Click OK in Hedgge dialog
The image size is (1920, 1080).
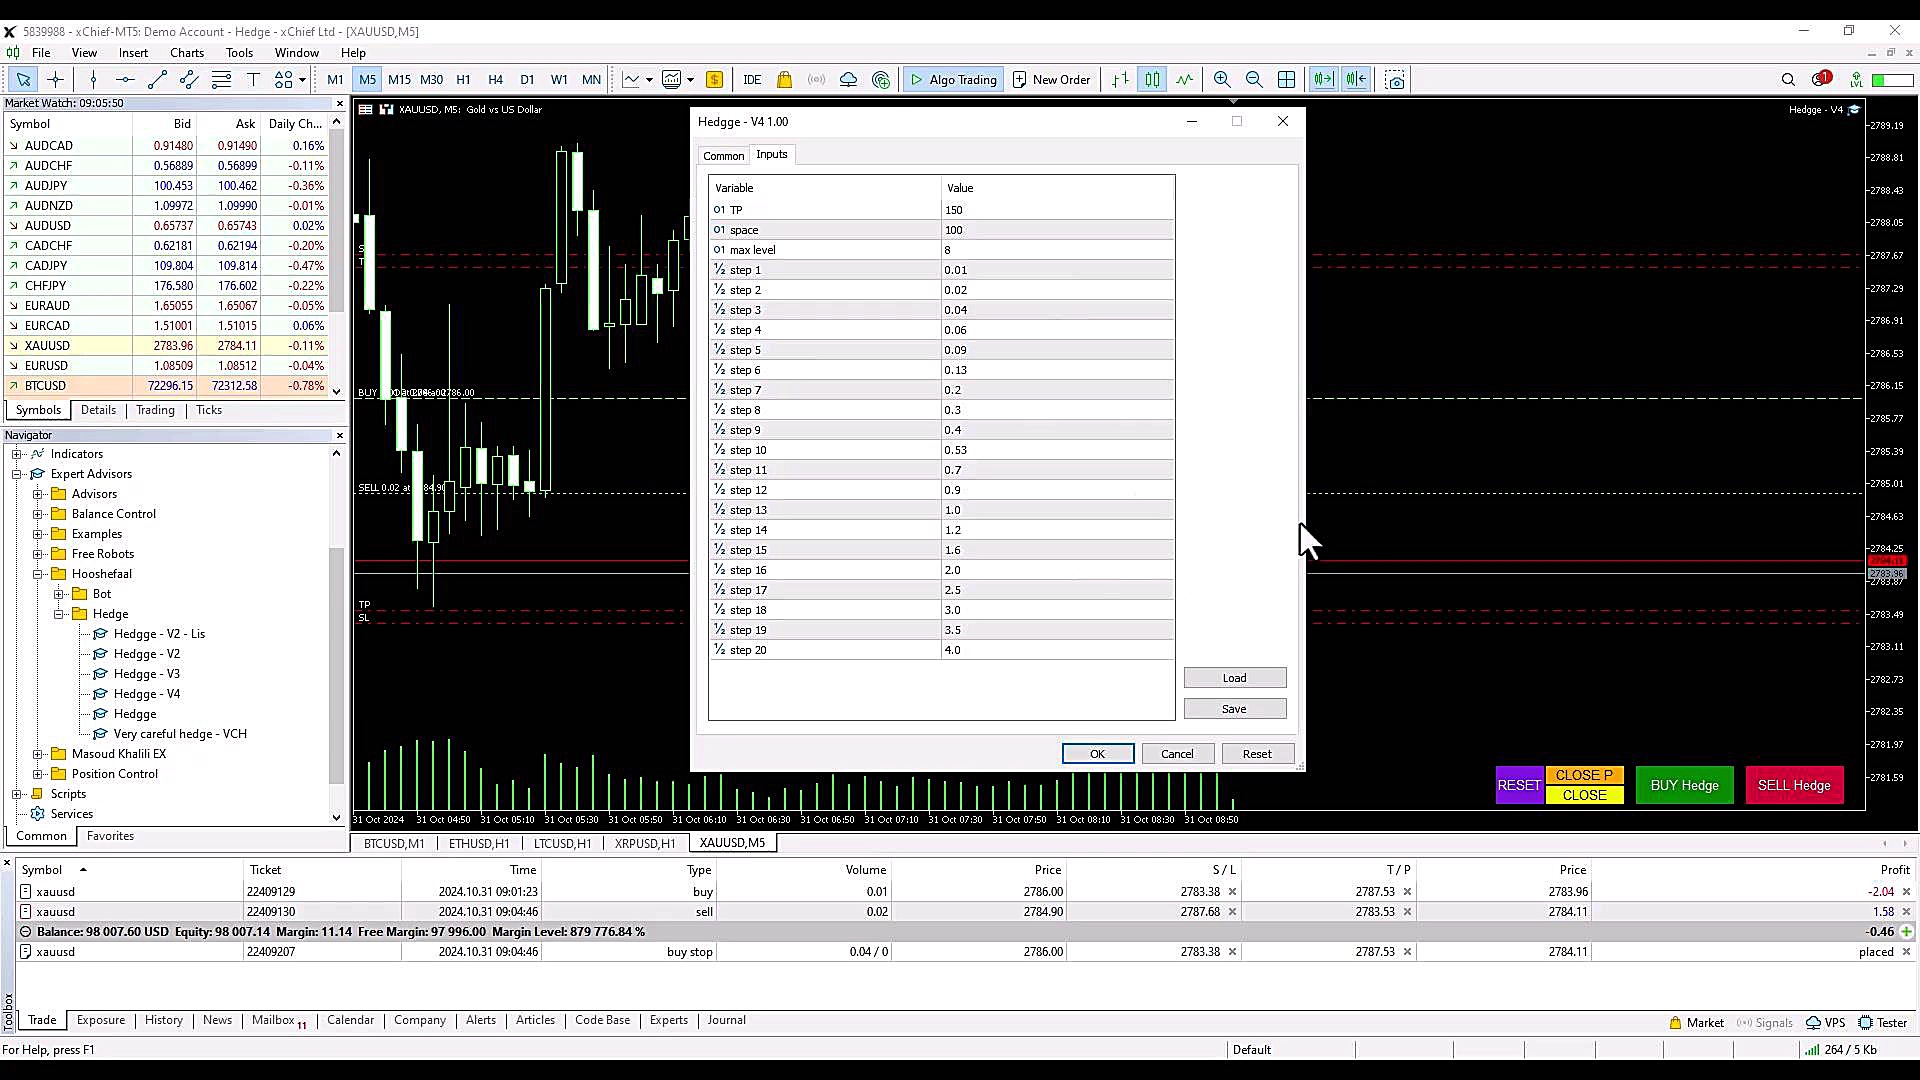[x=1097, y=754]
